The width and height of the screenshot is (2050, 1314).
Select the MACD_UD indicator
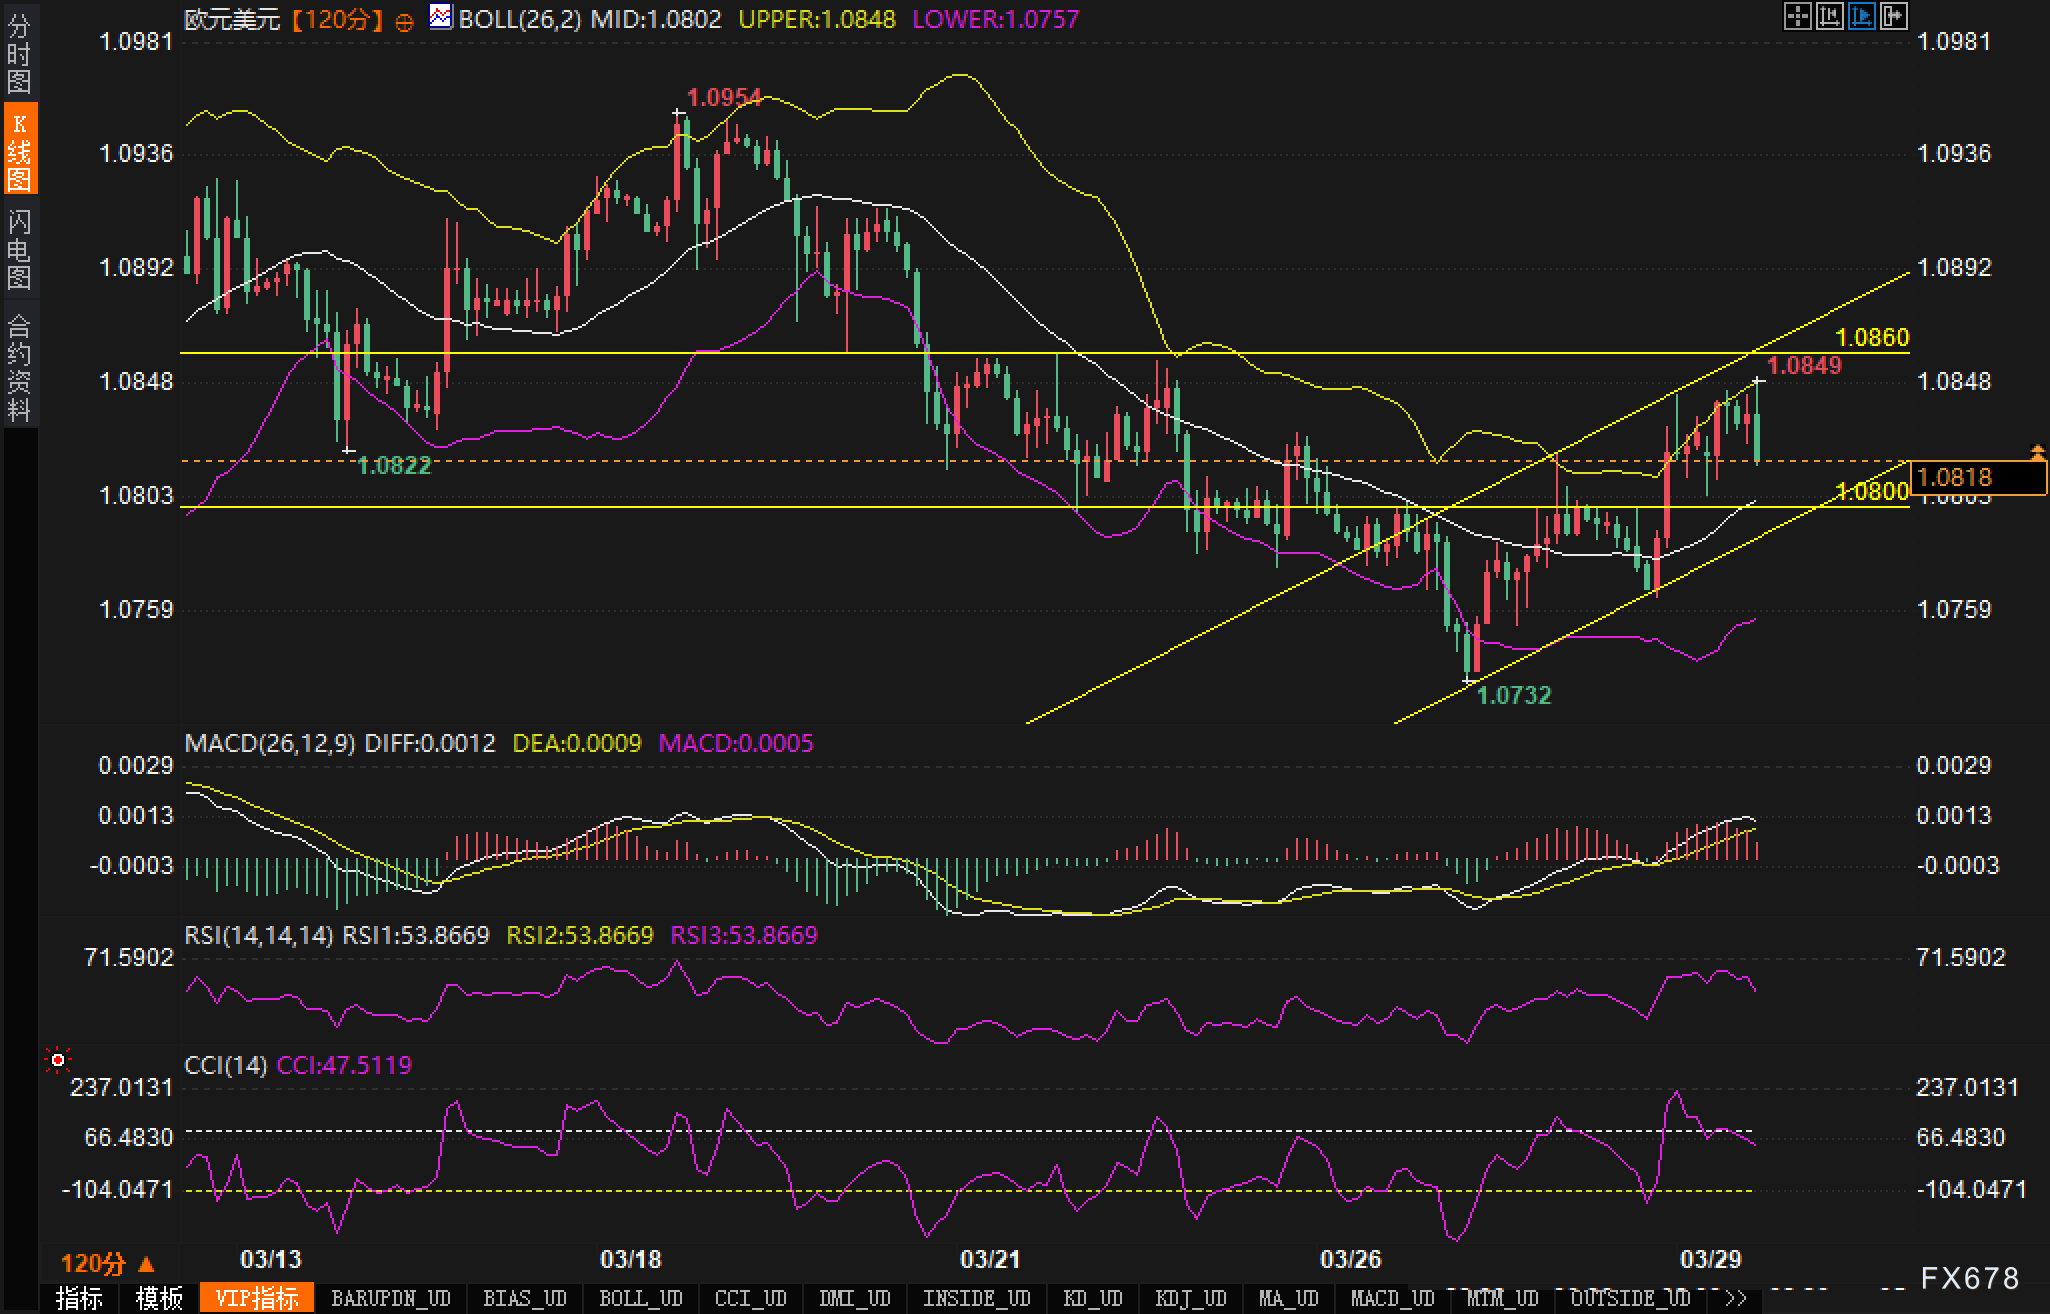1392,1298
